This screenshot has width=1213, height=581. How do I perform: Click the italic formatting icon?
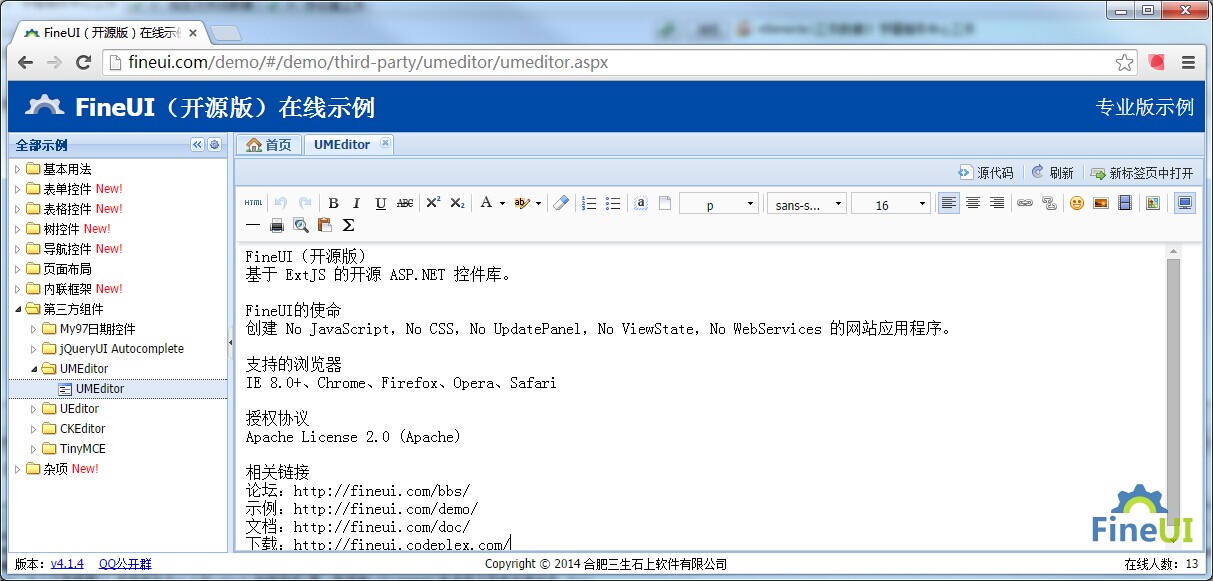coord(356,203)
